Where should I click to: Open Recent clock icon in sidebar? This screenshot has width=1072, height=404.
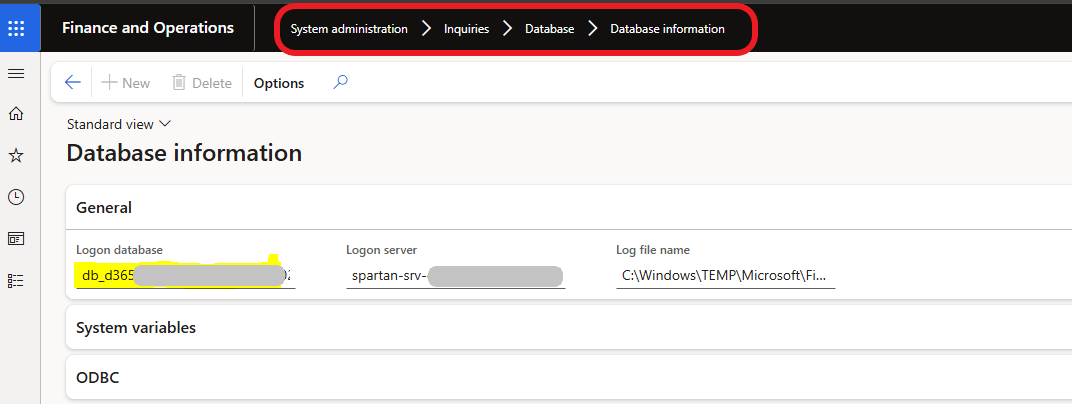tap(16, 198)
